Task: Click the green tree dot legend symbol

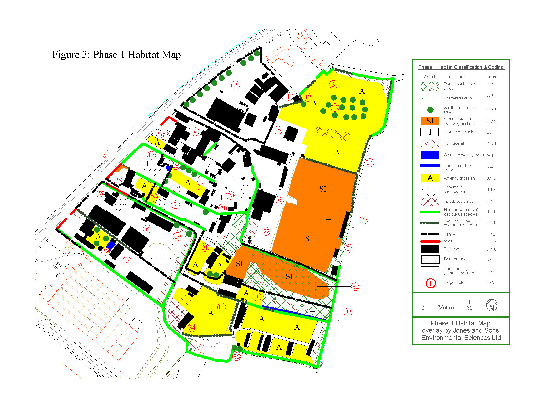Action: click(x=430, y=110)
